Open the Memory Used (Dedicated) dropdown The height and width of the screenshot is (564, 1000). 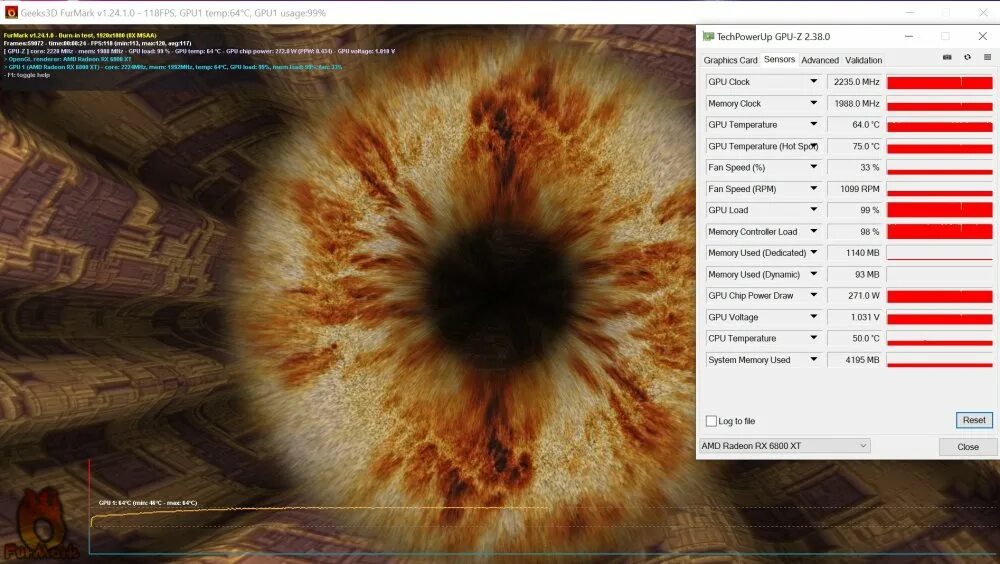point(814,253)
